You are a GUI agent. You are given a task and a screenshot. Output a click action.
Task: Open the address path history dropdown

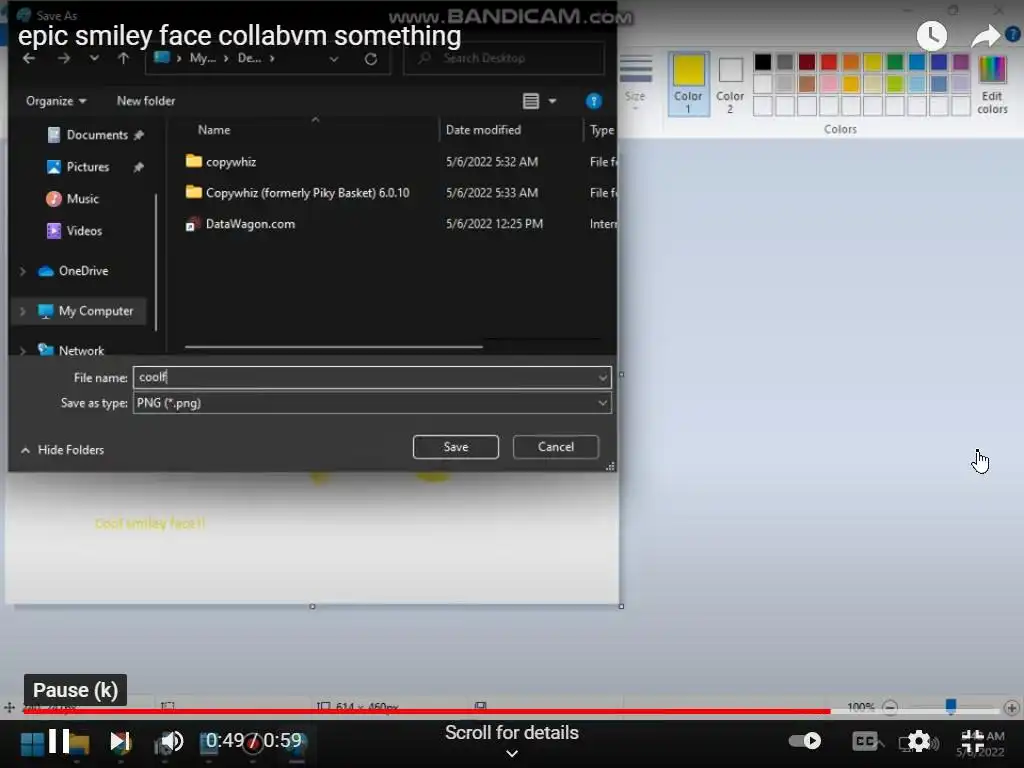pos(334,59)
